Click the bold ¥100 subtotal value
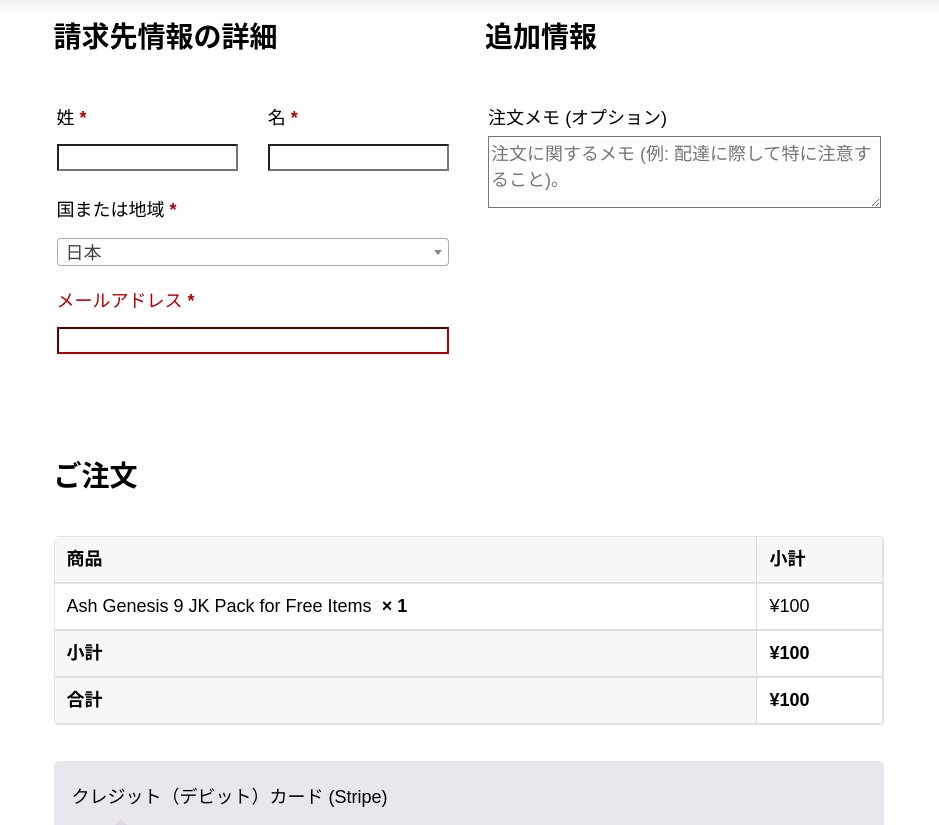Image resolution: width=939 pixels, height=825 pixels. (x=789, y=653)
